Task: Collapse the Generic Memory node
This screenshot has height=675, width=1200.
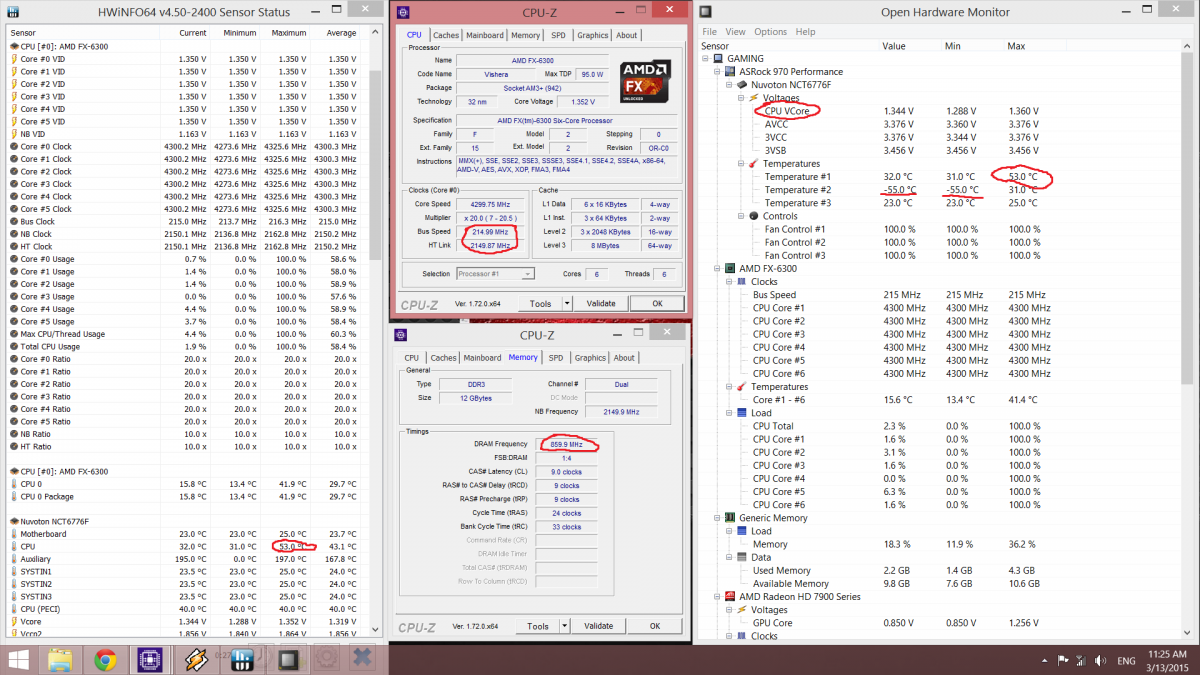Action: click(717, 518)
